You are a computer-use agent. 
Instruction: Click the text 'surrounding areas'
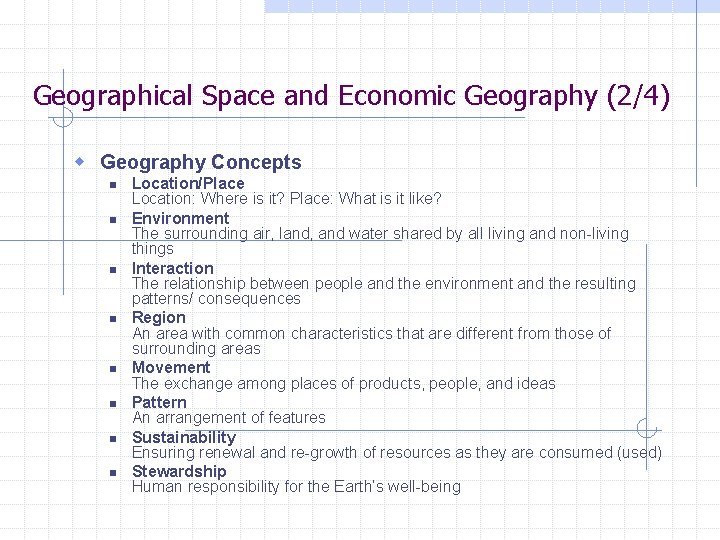tap(196, 349)
